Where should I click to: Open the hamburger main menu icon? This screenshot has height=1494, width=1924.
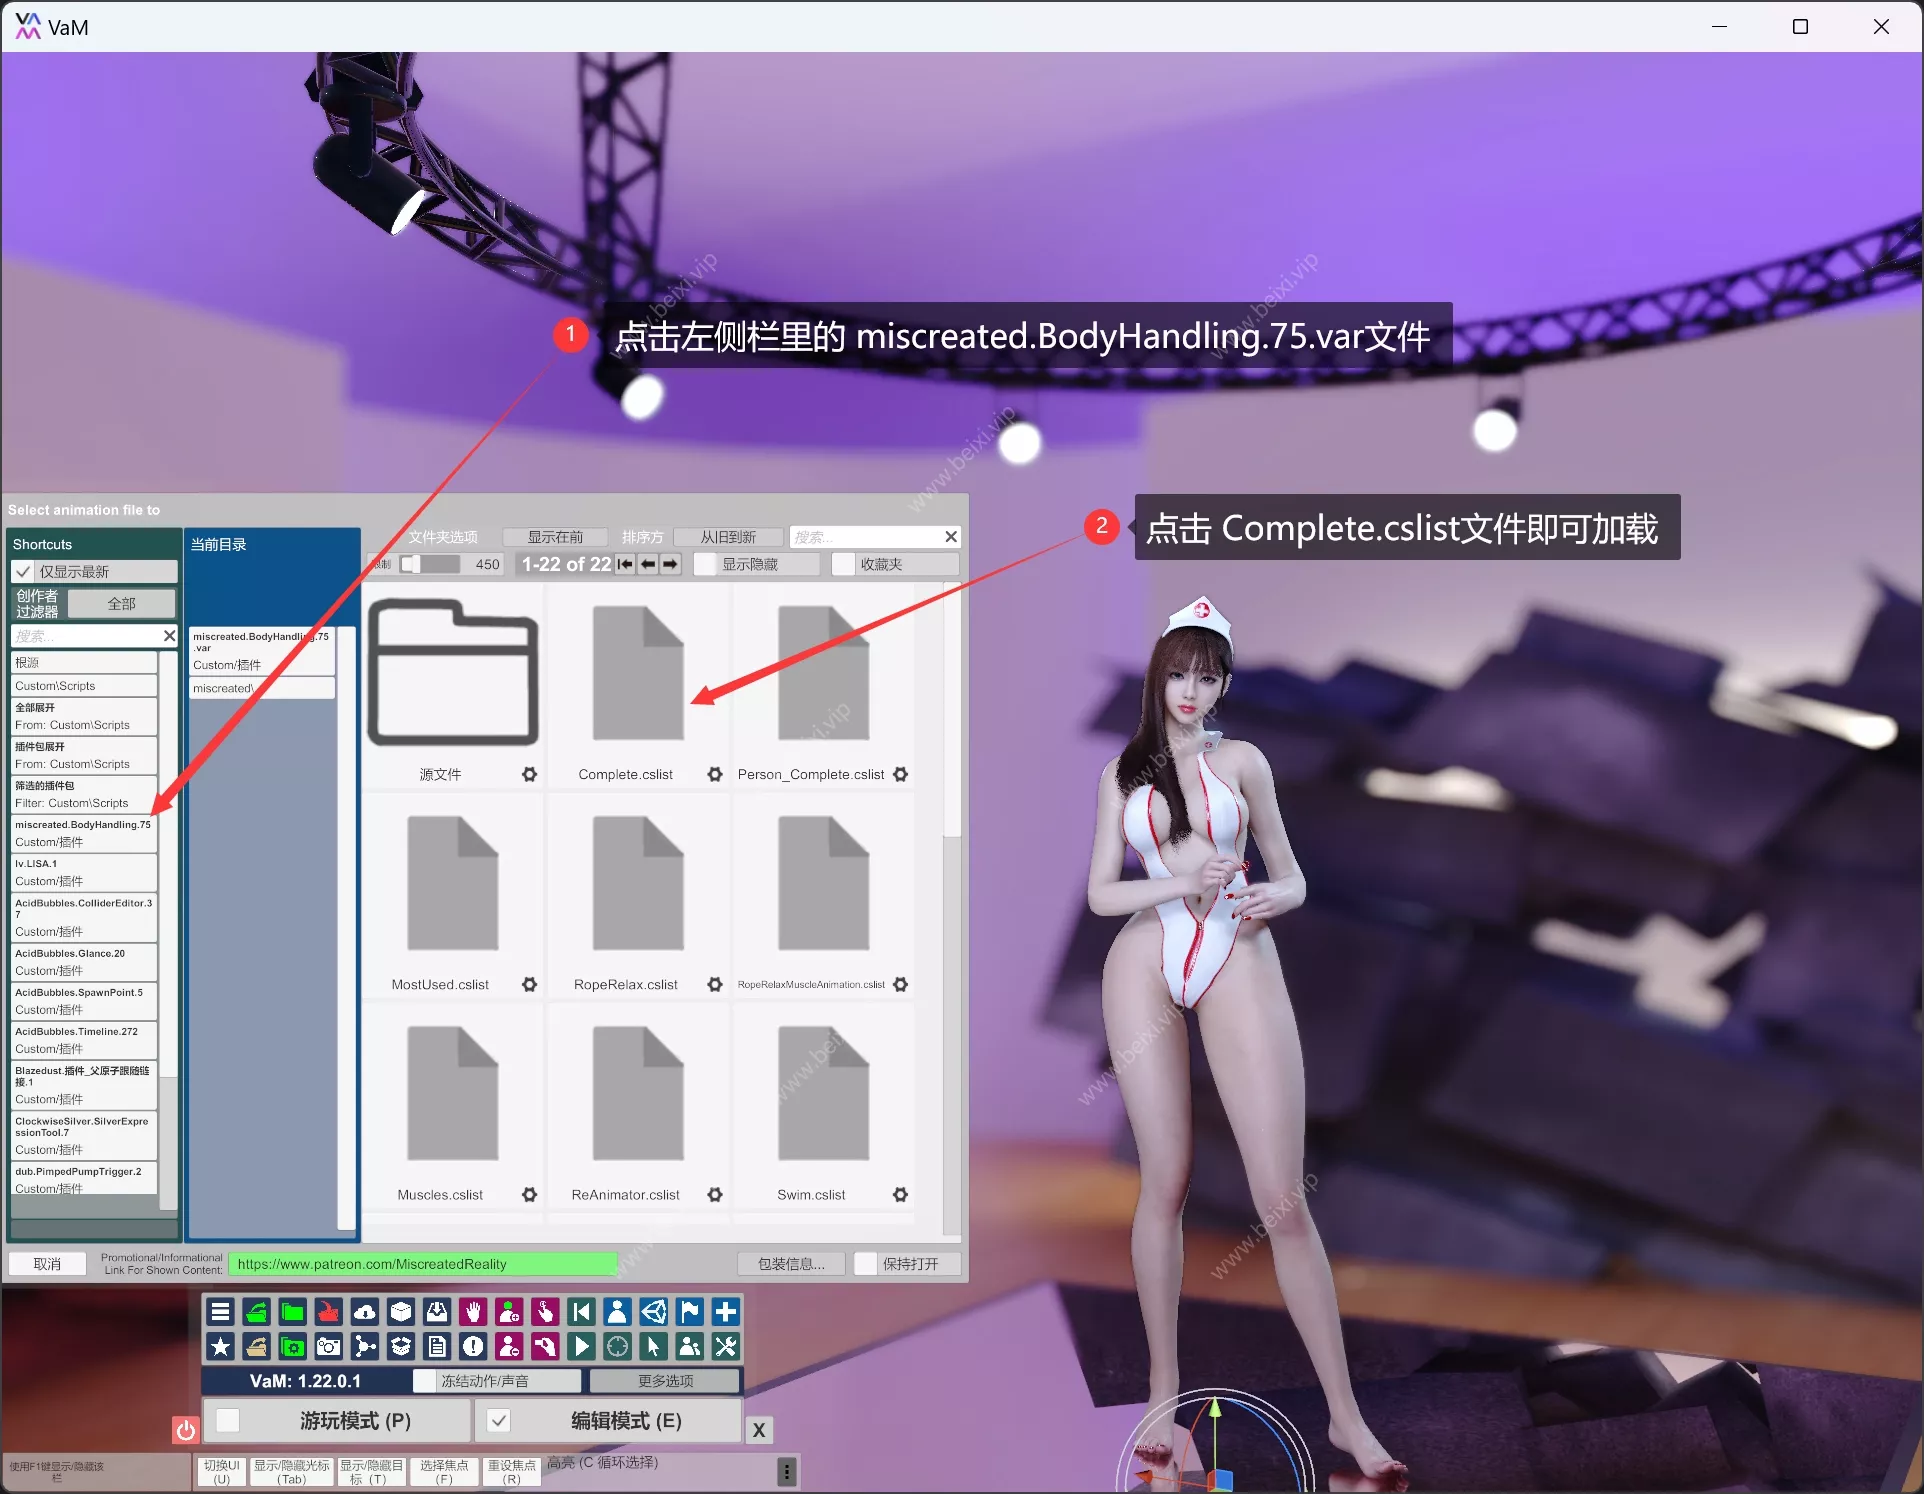pos(221,1311)
